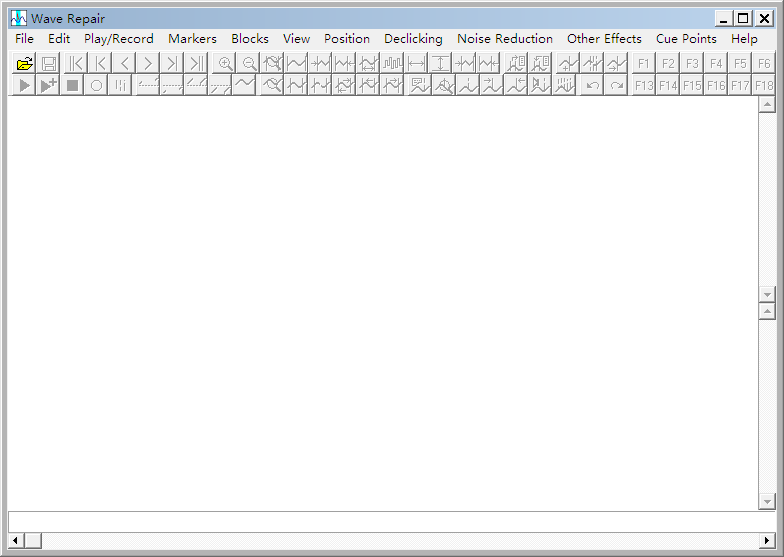
Task: Click the F4 toolbar button
Action: click(716, 64)
